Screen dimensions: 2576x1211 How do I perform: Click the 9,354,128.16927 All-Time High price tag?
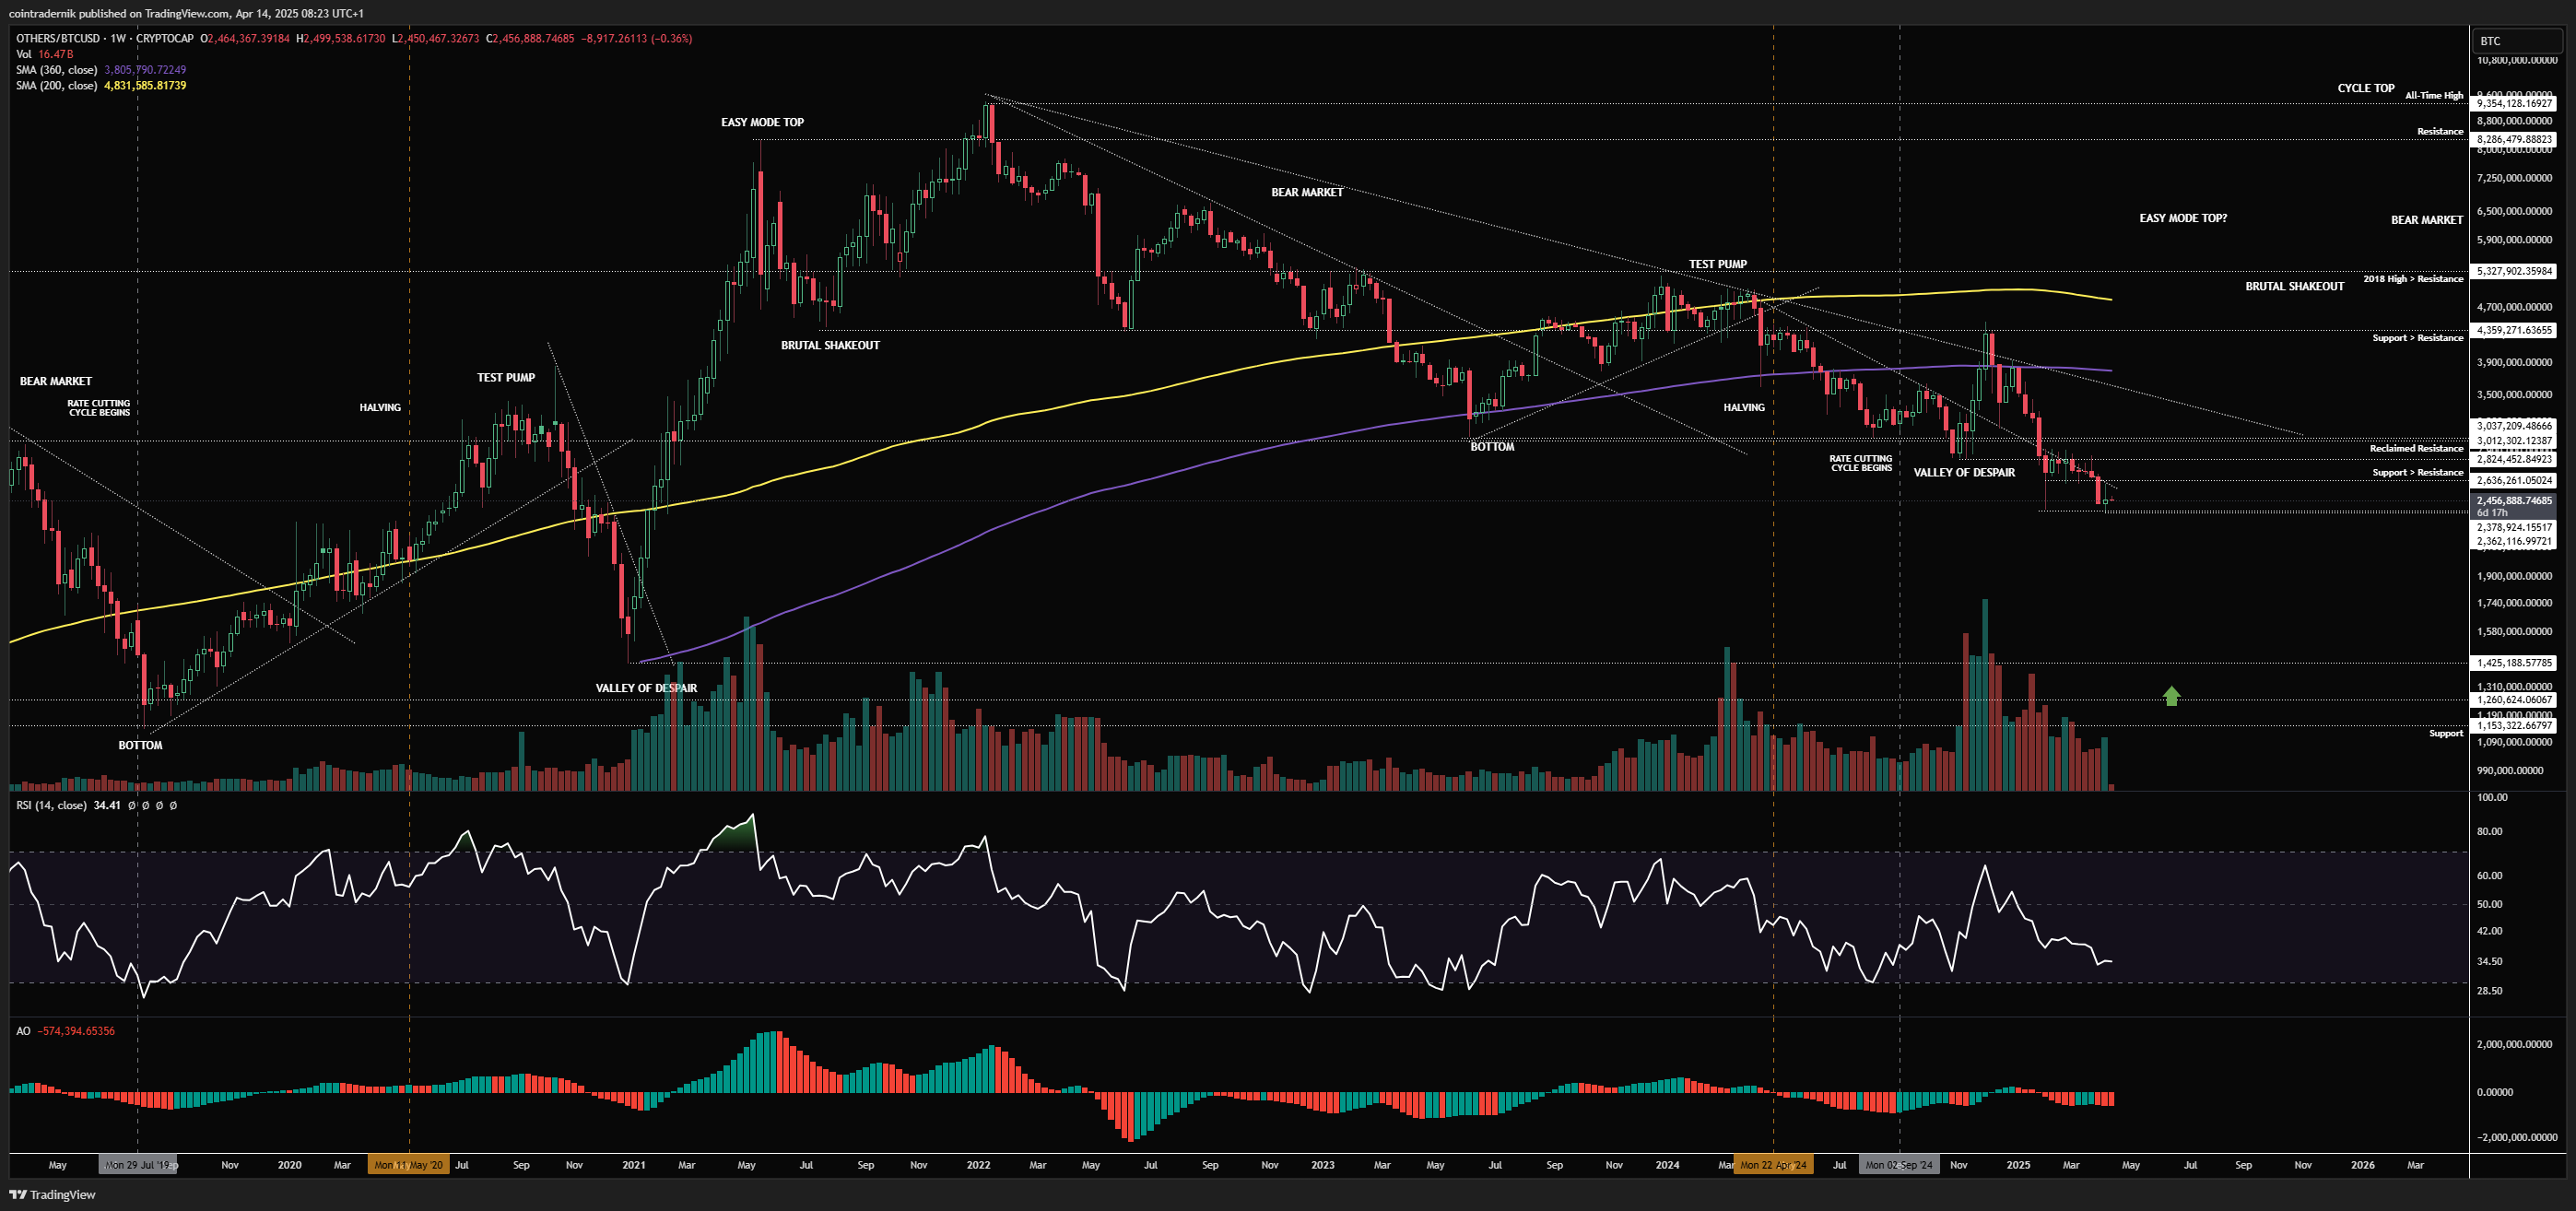point(2514,103)
